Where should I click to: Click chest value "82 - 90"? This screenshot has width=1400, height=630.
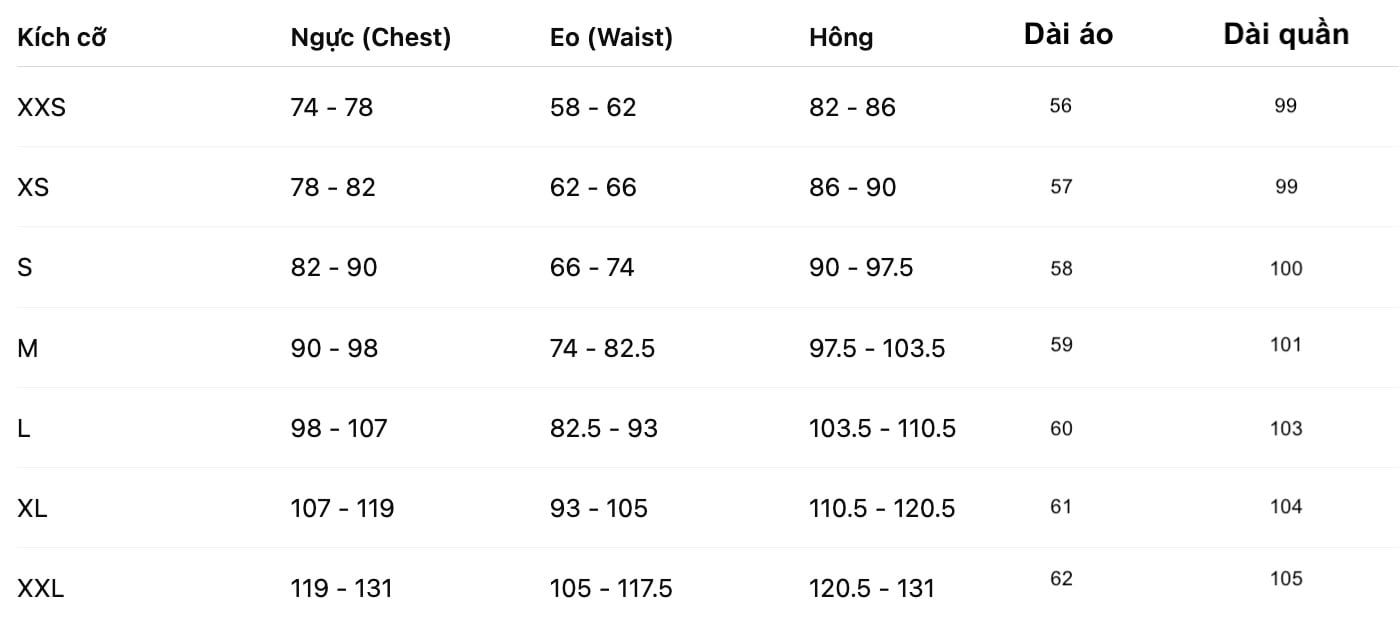(x=334, y=268)
